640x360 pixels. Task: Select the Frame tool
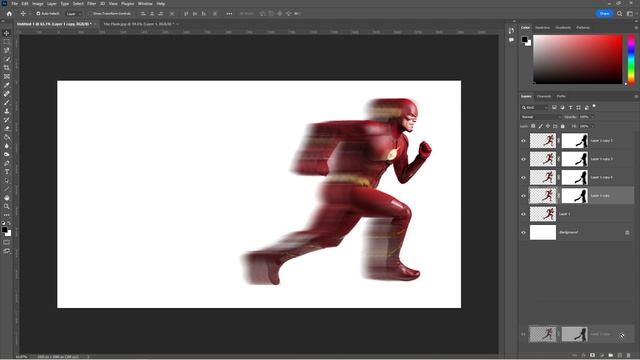[7, 76]
